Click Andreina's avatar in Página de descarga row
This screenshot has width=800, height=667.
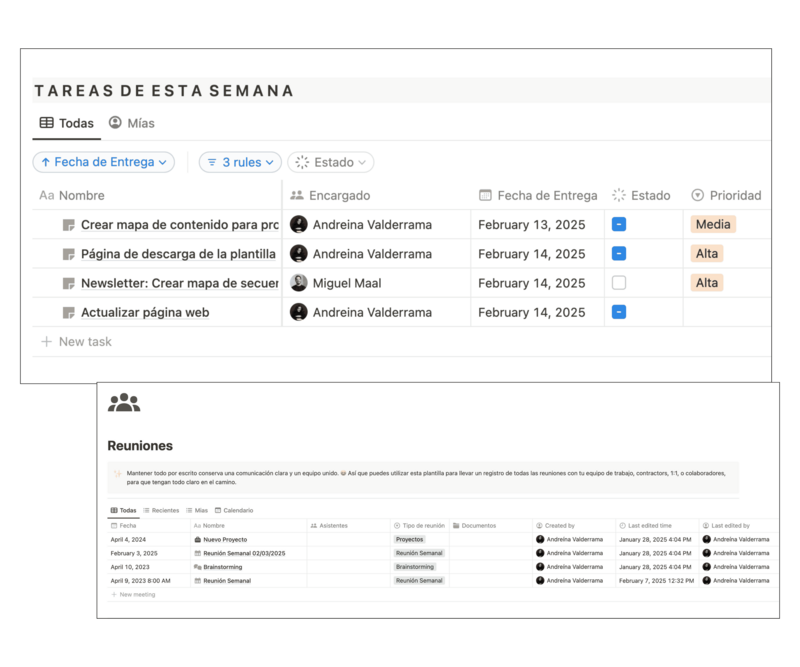pyautogui.click(x=298, y=254)
